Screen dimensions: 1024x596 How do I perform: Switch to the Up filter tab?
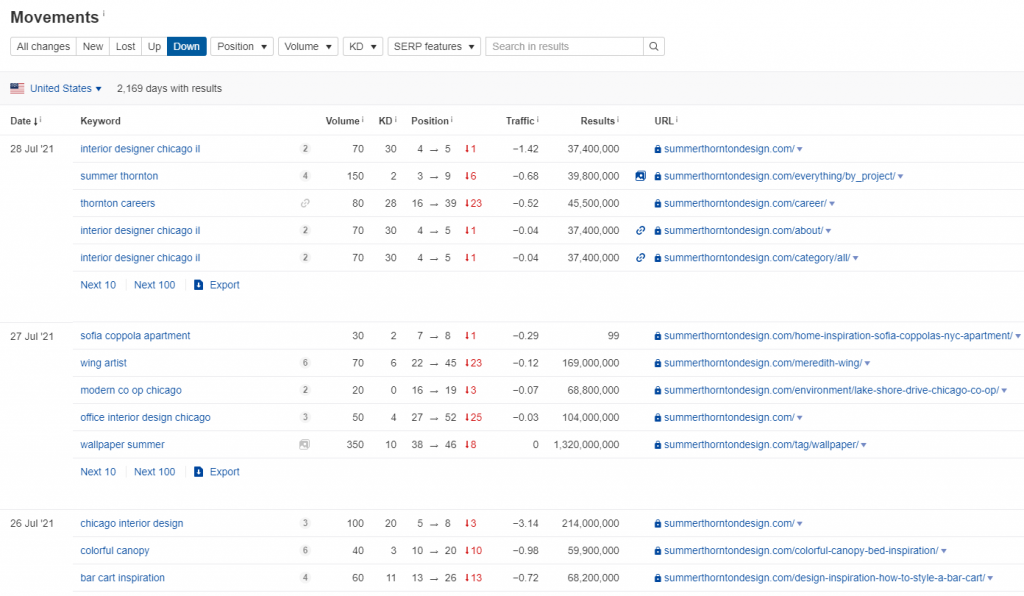154,46
